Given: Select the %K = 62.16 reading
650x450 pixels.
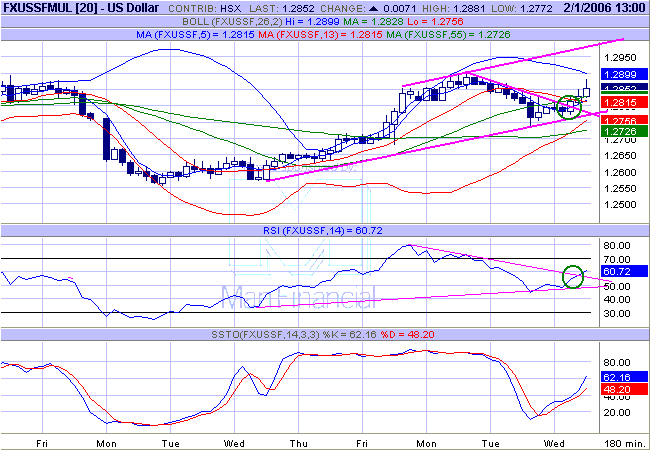Looking at the screenshot, I should [x=349, y=334].
